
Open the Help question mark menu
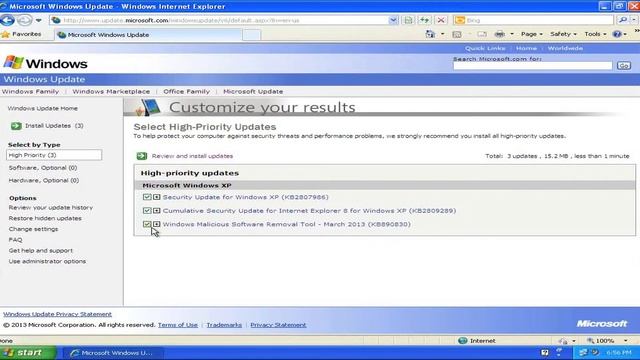619,34
